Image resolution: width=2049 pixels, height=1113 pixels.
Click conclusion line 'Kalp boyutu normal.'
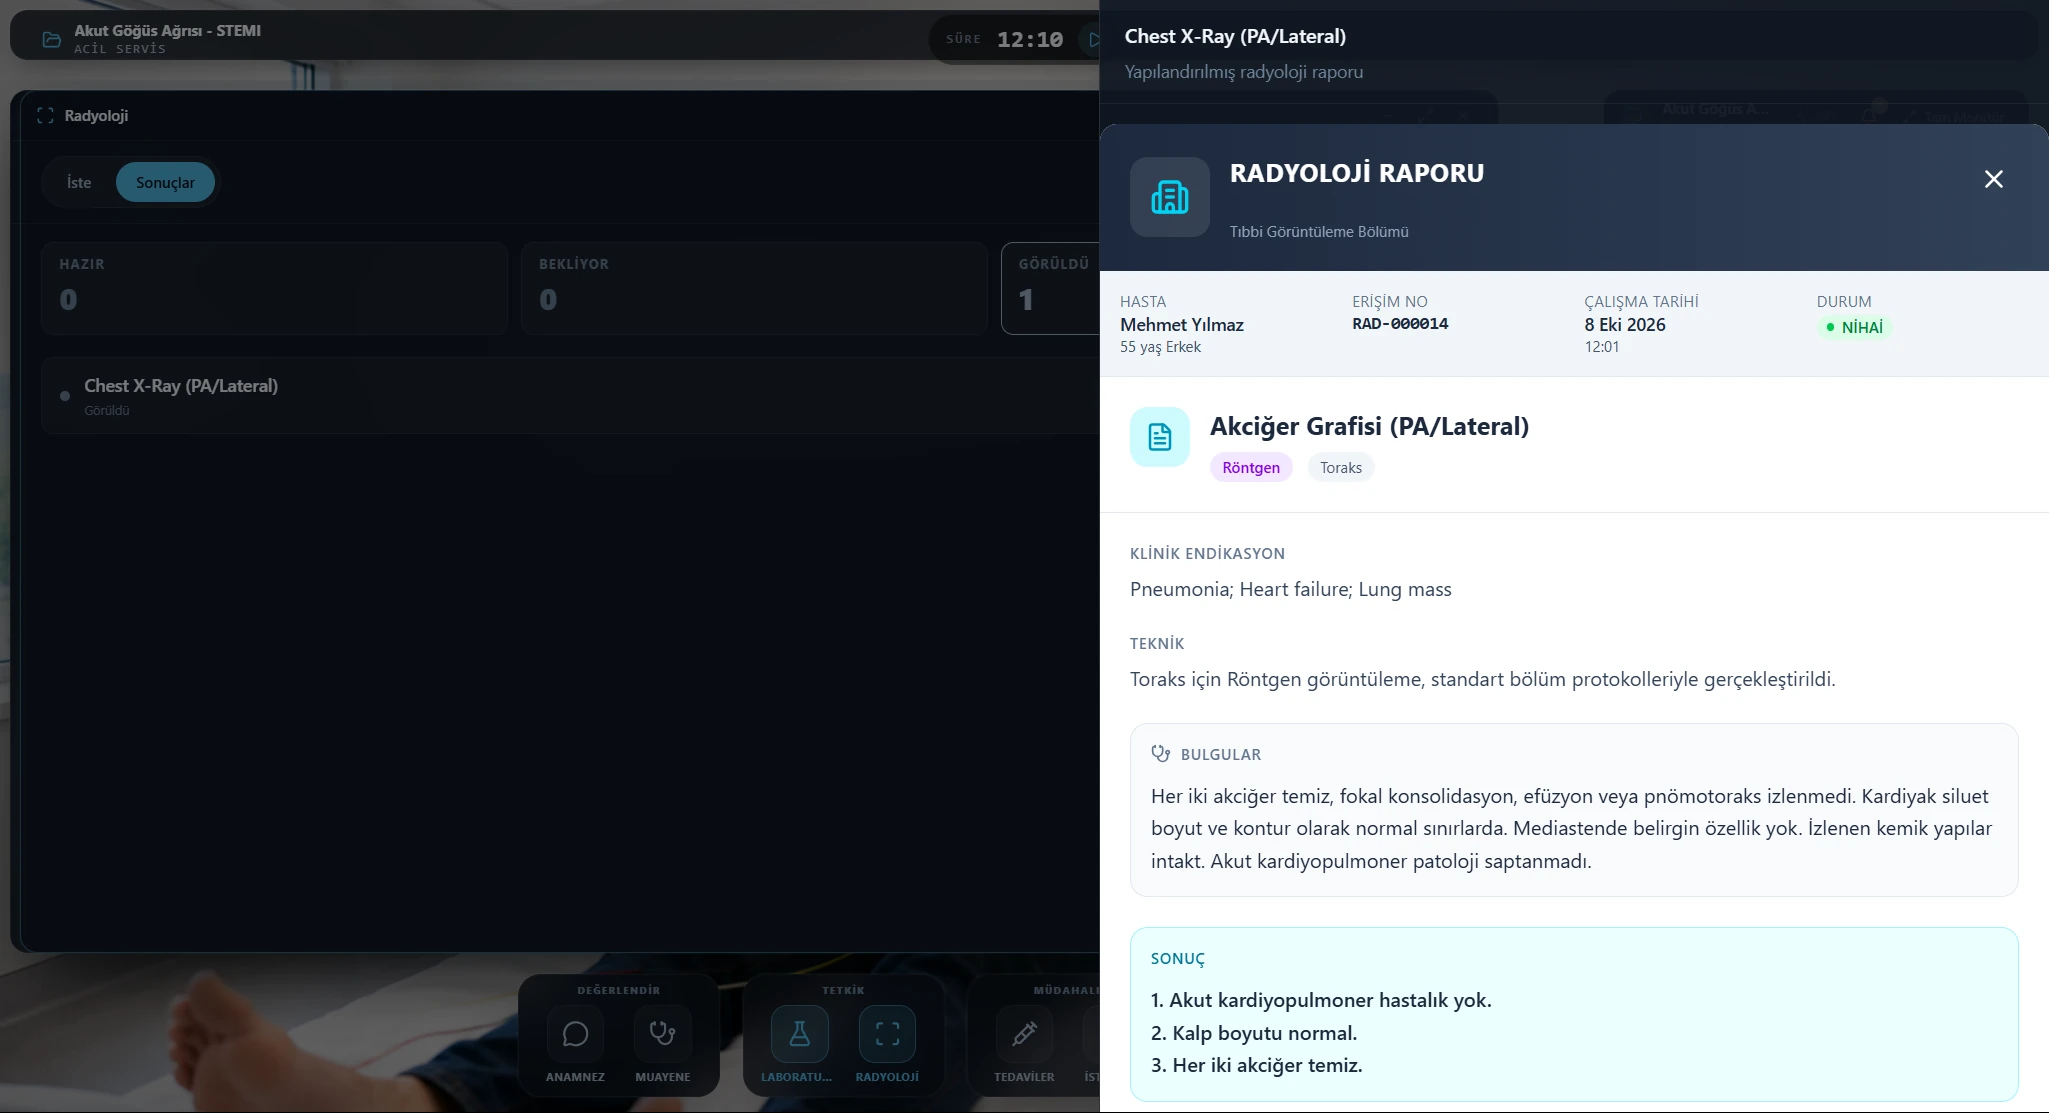tap(1254, 1033)
